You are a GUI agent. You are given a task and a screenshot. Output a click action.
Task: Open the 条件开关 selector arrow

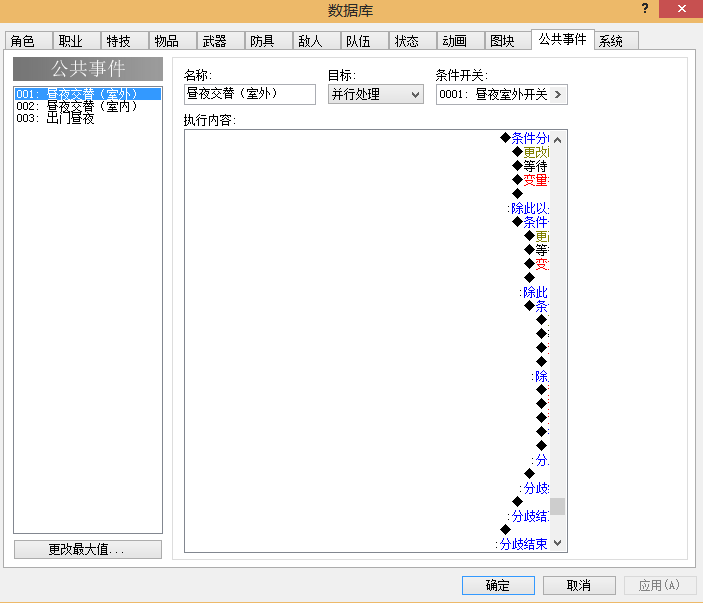coord(558,95)
